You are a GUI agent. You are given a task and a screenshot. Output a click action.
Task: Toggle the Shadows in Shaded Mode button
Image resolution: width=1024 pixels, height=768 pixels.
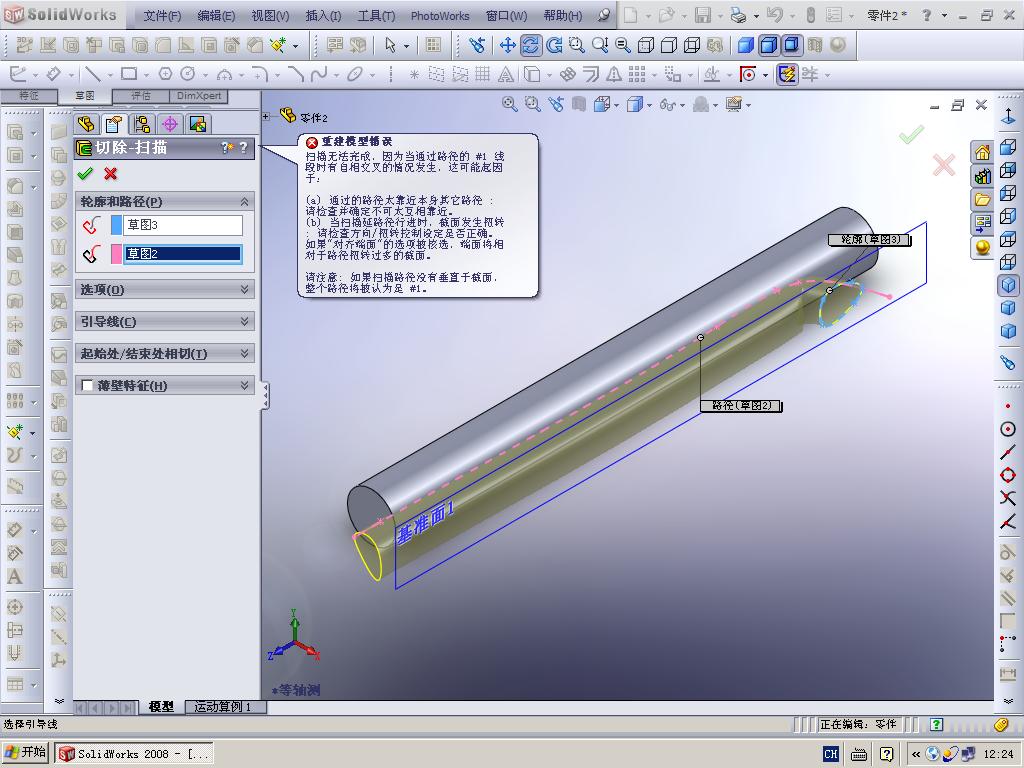[x=792, y=44]
